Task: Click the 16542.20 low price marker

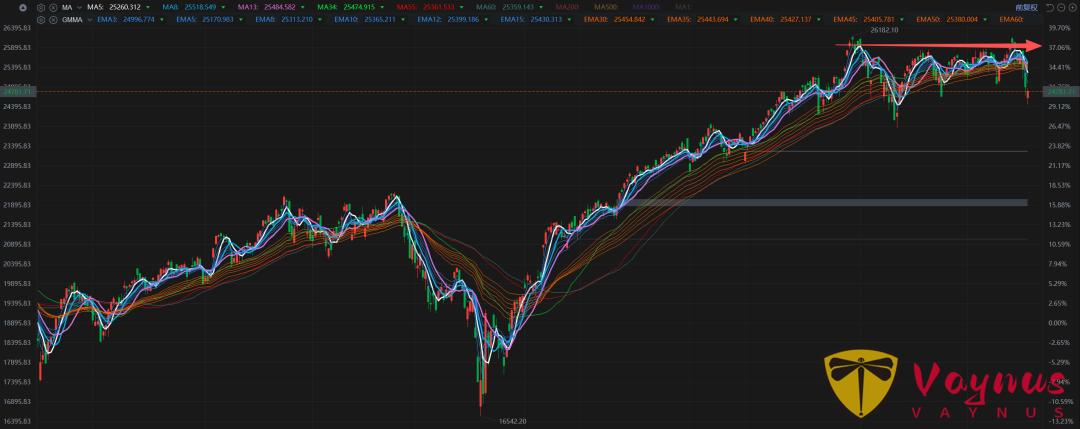Action: click(512, 421)
